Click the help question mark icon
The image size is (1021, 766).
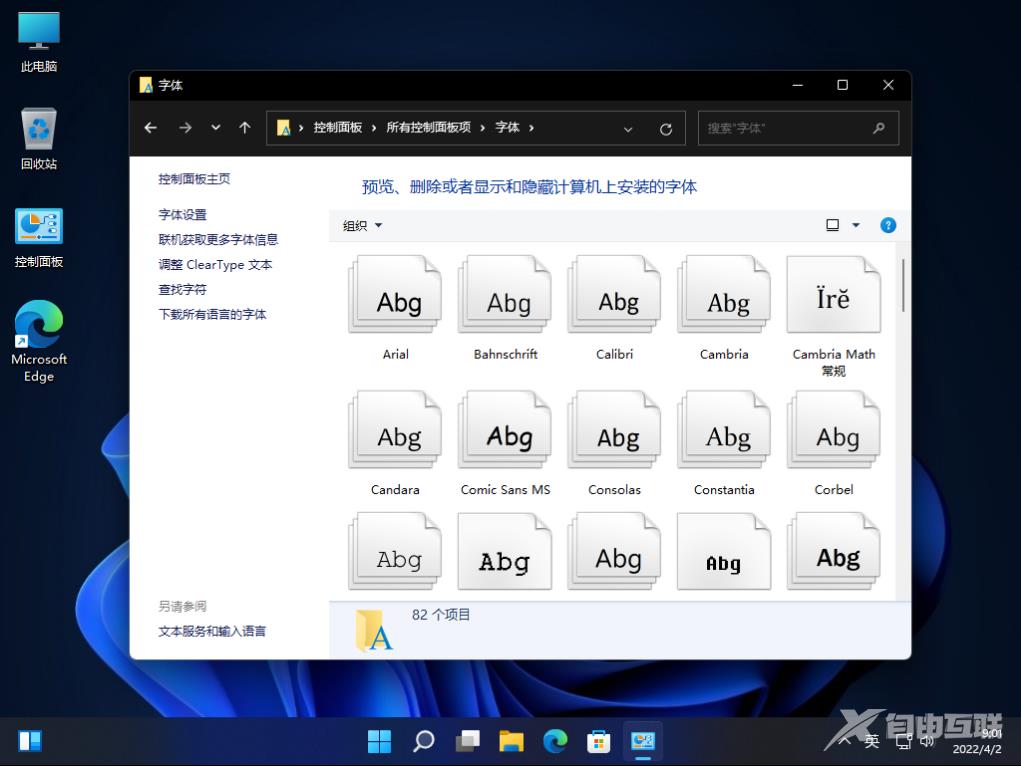click(x=887, y=225)
